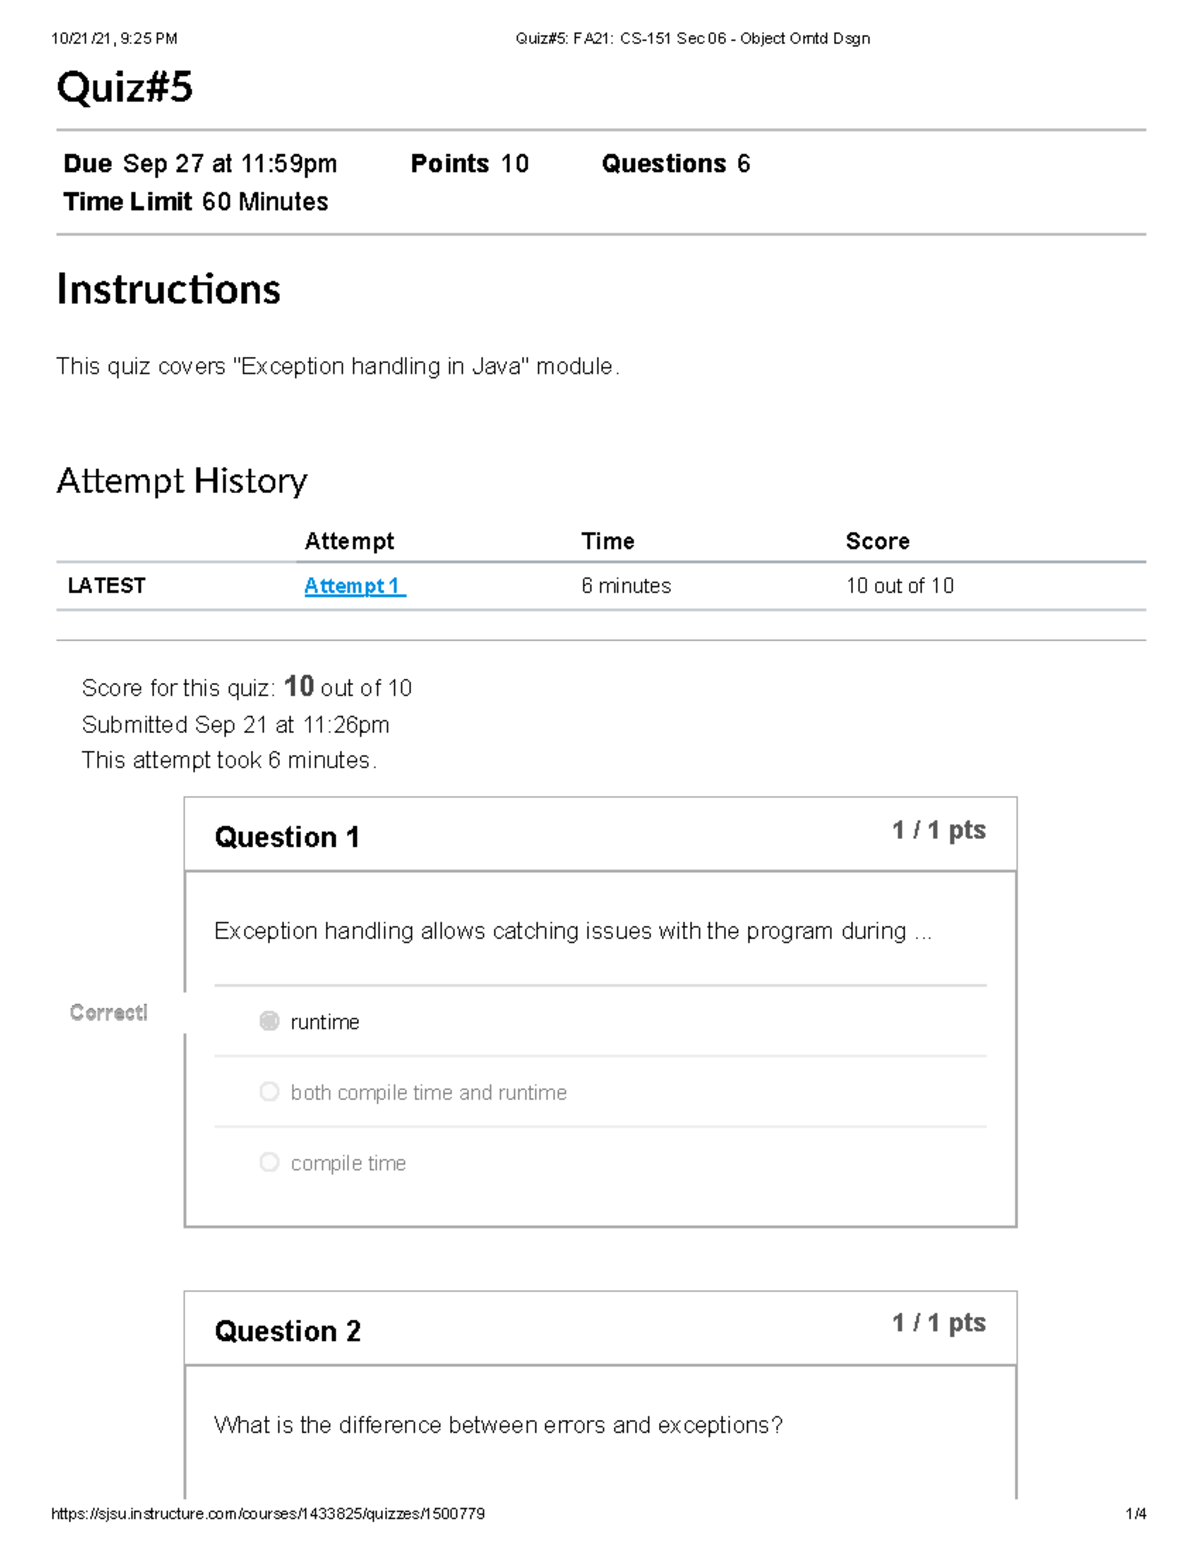Screen dimensions: 1200x1553
Task: Open the Attempt 1 link
Action: point(354,586)
